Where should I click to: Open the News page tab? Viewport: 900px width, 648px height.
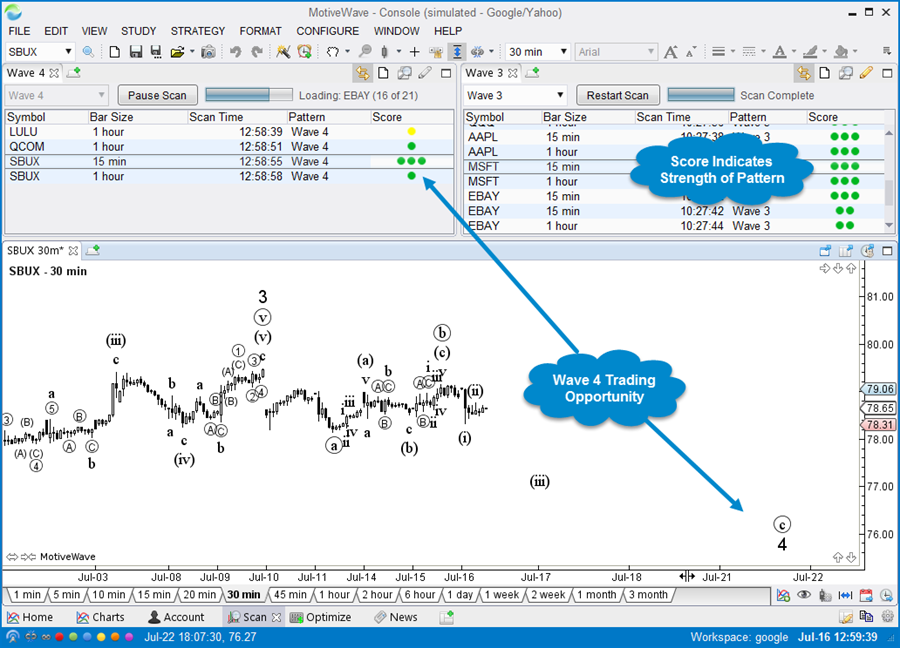tap(395, 617)
